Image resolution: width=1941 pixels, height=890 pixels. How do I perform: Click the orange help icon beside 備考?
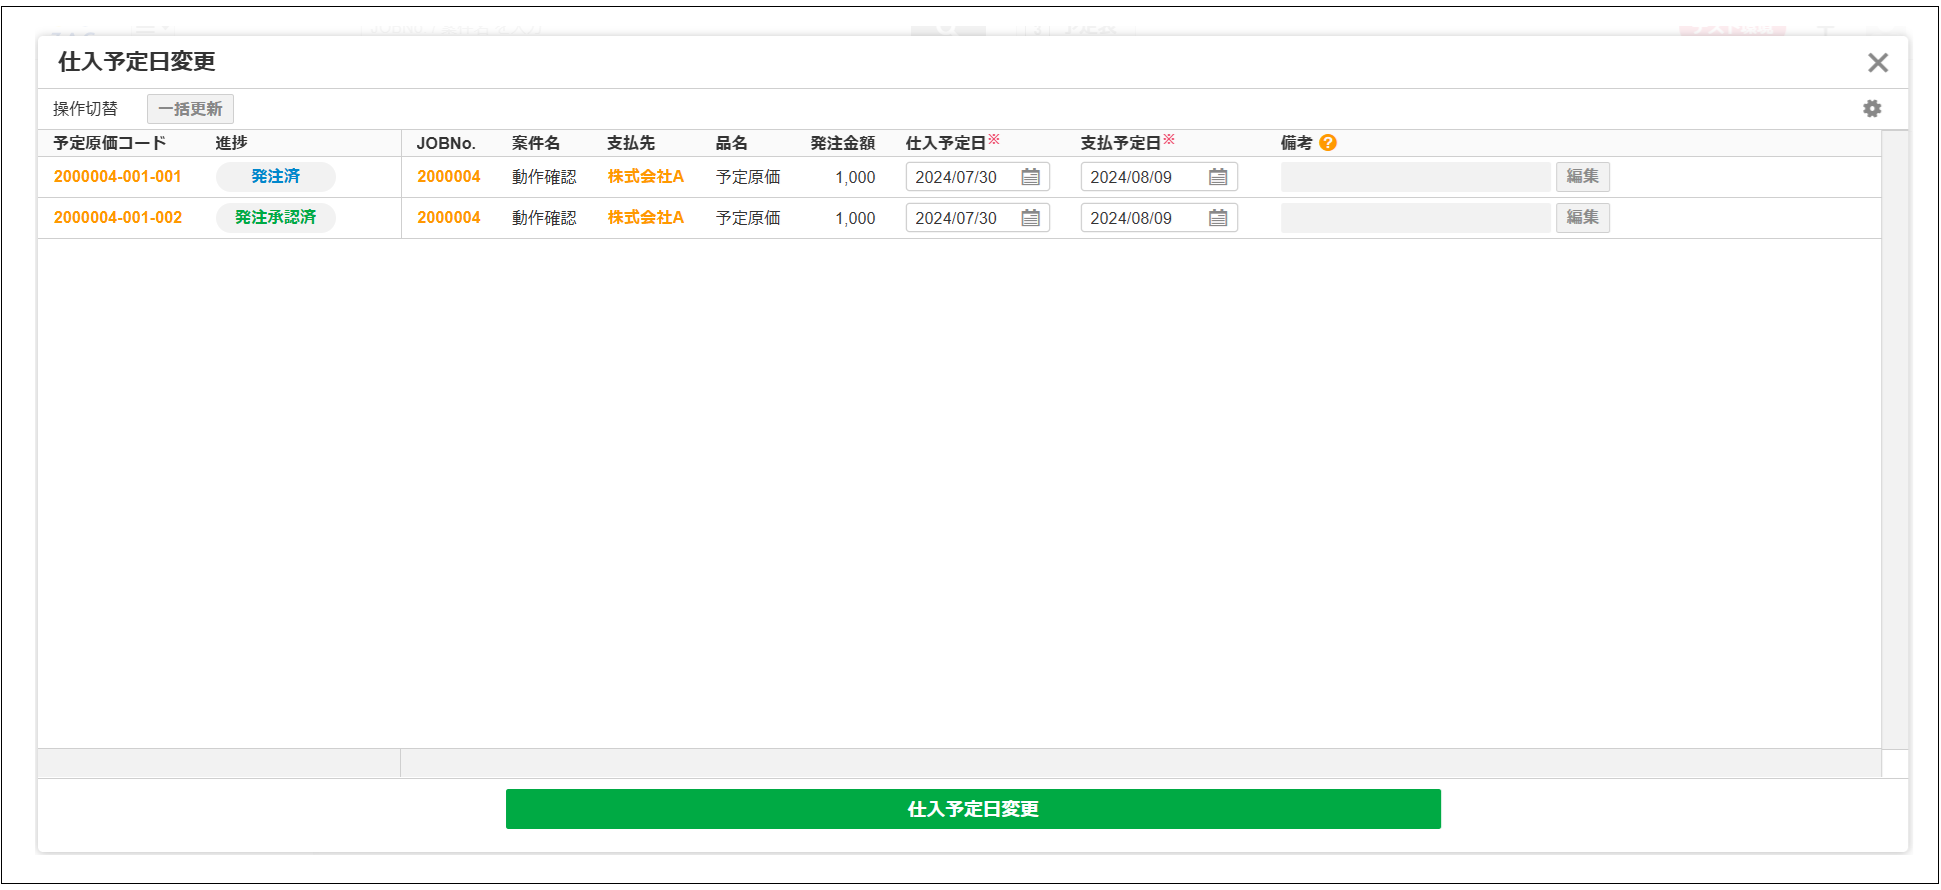click(1328, 143)
